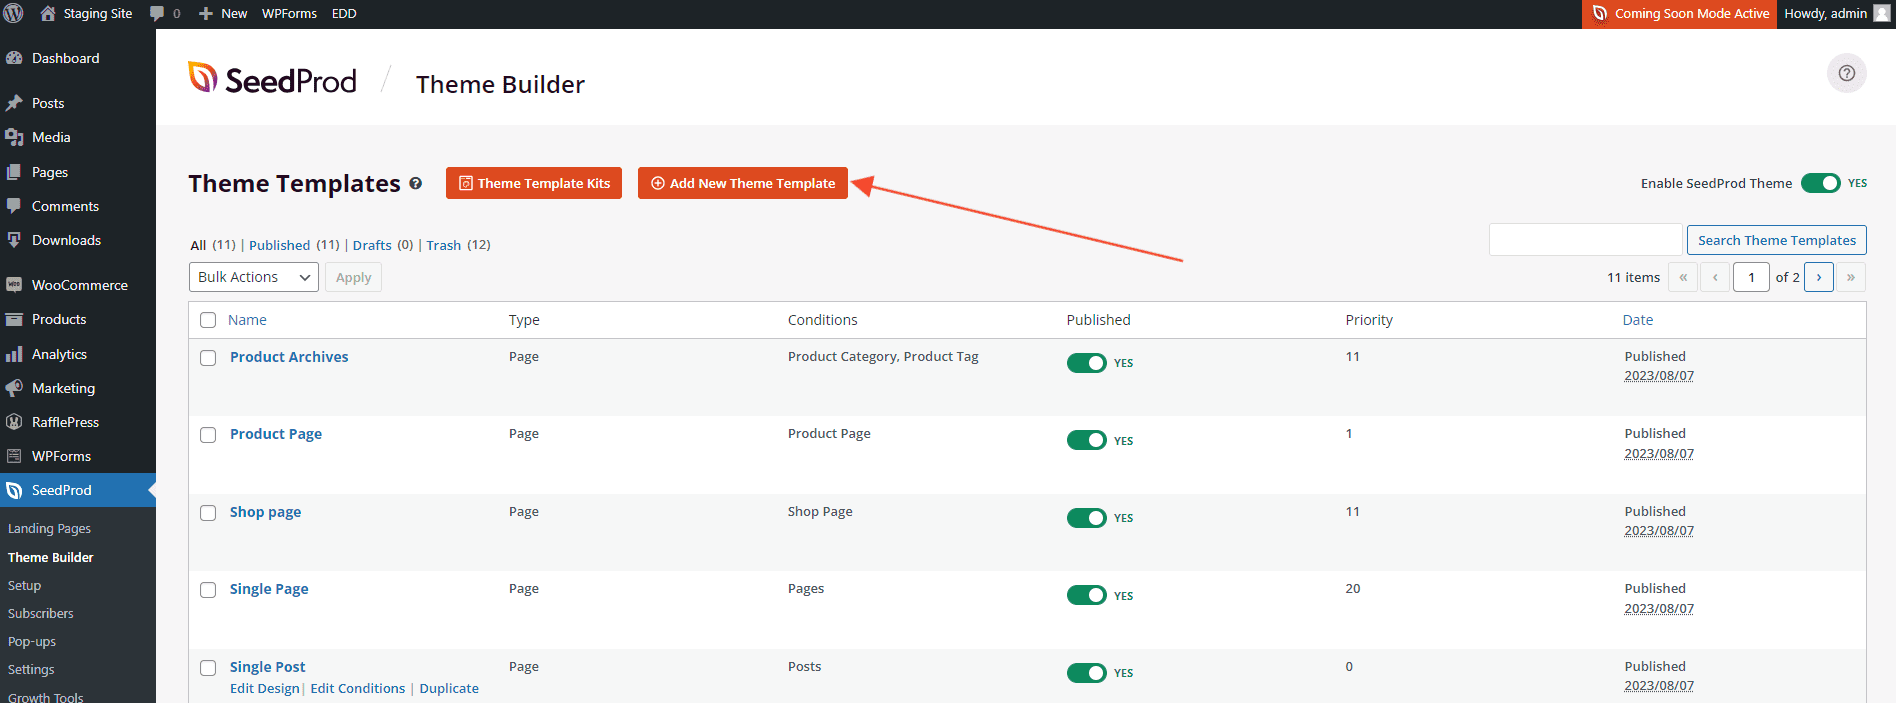Click the SeedProd logo in the header
This screenshot has width=1896, height=703.
coord(272,79)
